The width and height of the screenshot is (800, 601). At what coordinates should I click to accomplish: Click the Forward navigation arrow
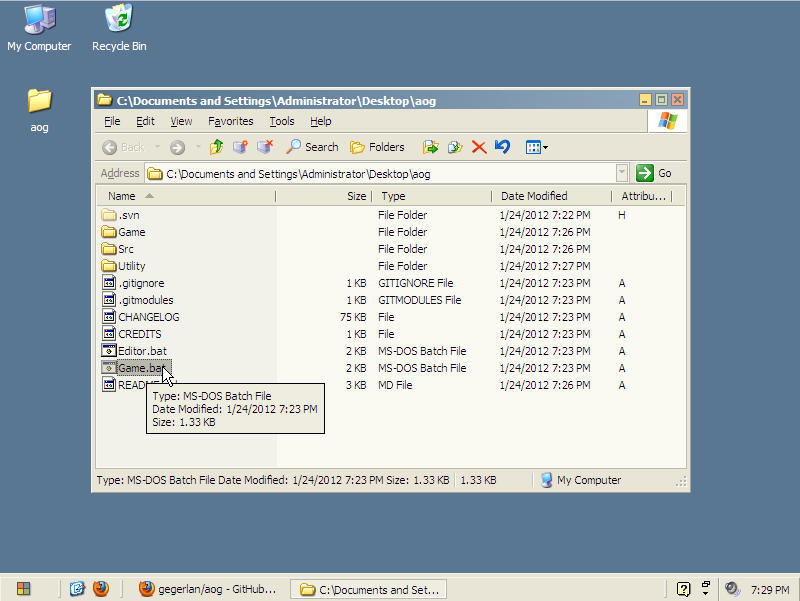coord(177,147)
